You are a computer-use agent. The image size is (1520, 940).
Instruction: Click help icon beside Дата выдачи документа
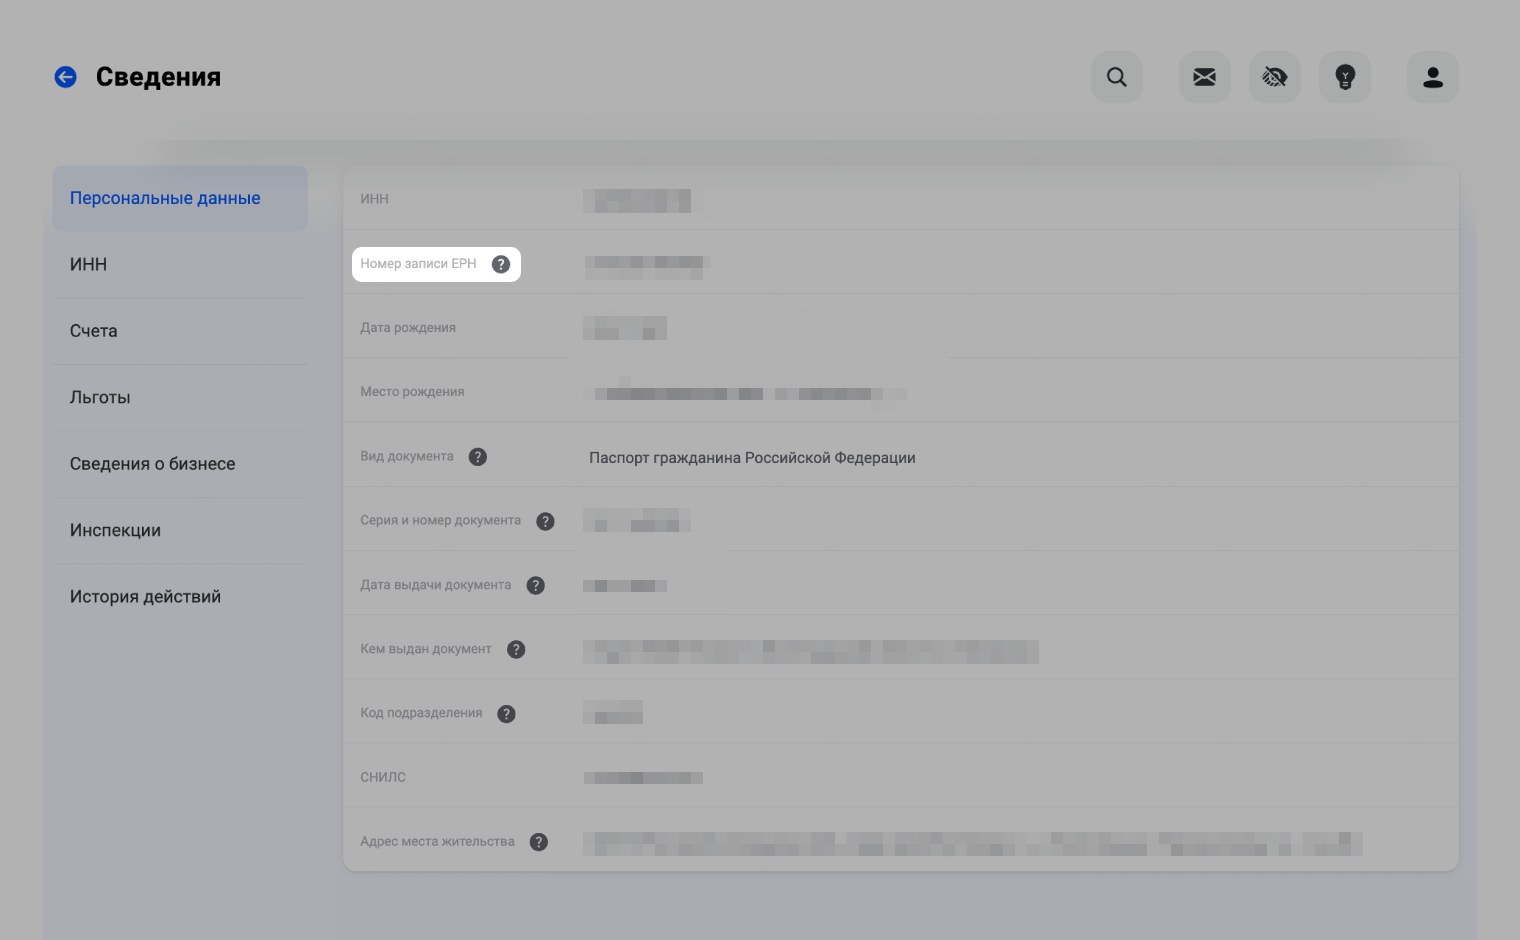536,585
